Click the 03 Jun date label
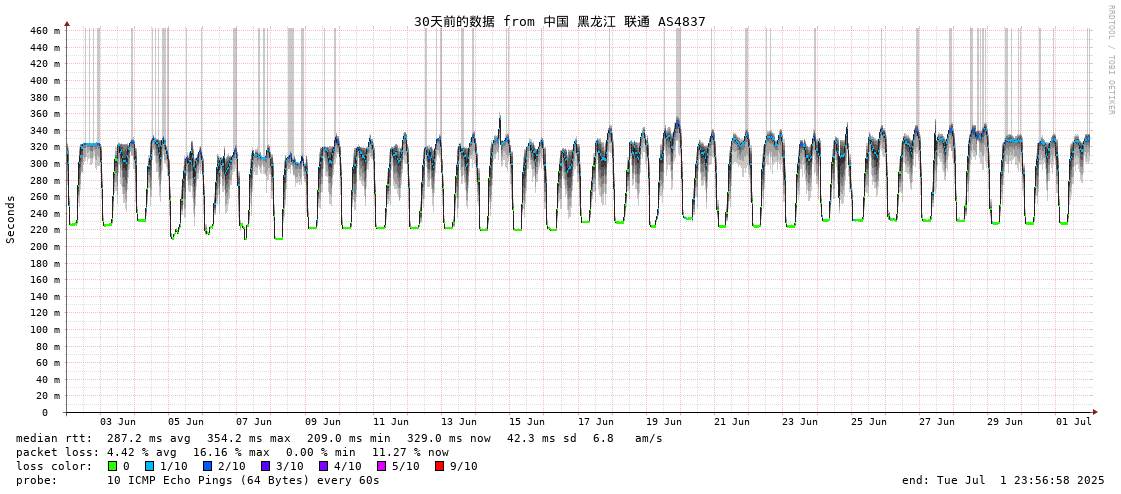 click(x=117, y=422)
